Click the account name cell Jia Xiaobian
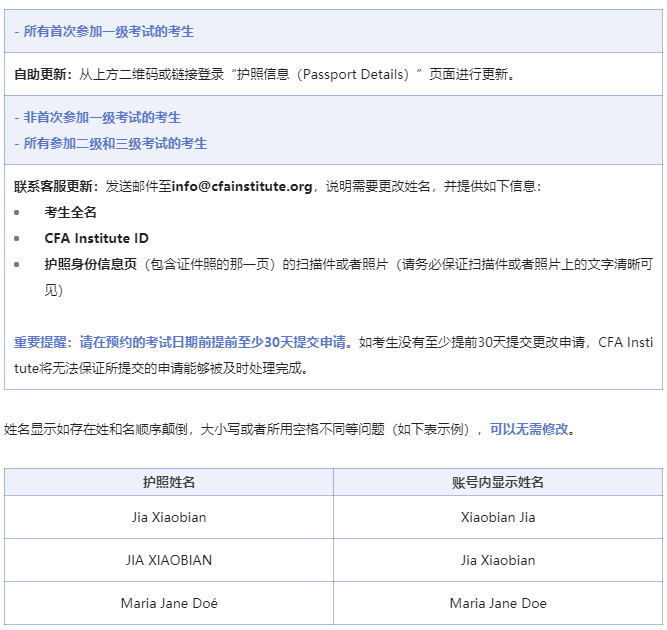 [x=498, y=560]
